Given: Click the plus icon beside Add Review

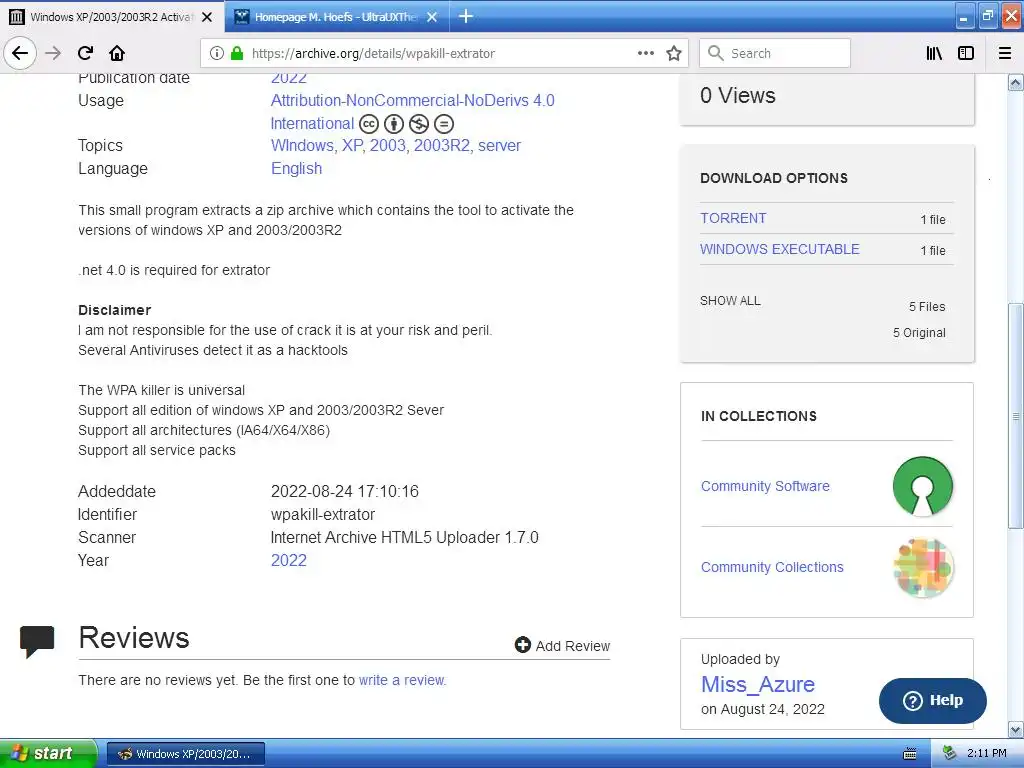Looking at the screenshot, I should (x=522, y=645).
